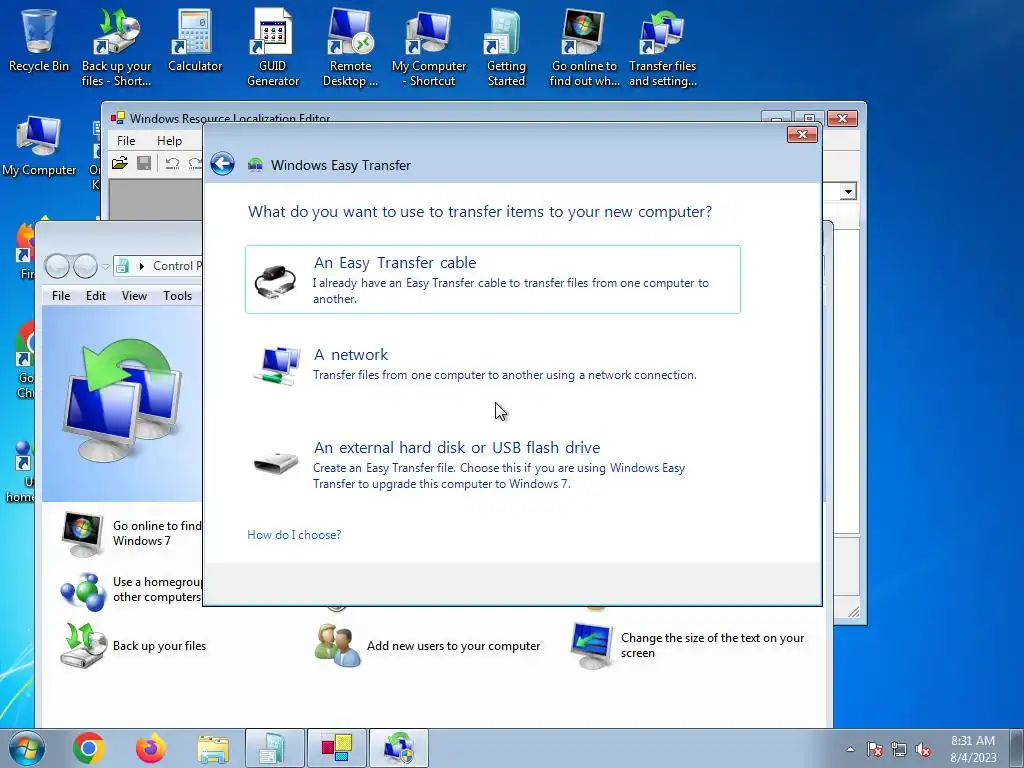The width and height of the screenshot is (1024, 768).
Task: Click Use a homegroup item in Getting Started
Action: click(x=132, y=590)
